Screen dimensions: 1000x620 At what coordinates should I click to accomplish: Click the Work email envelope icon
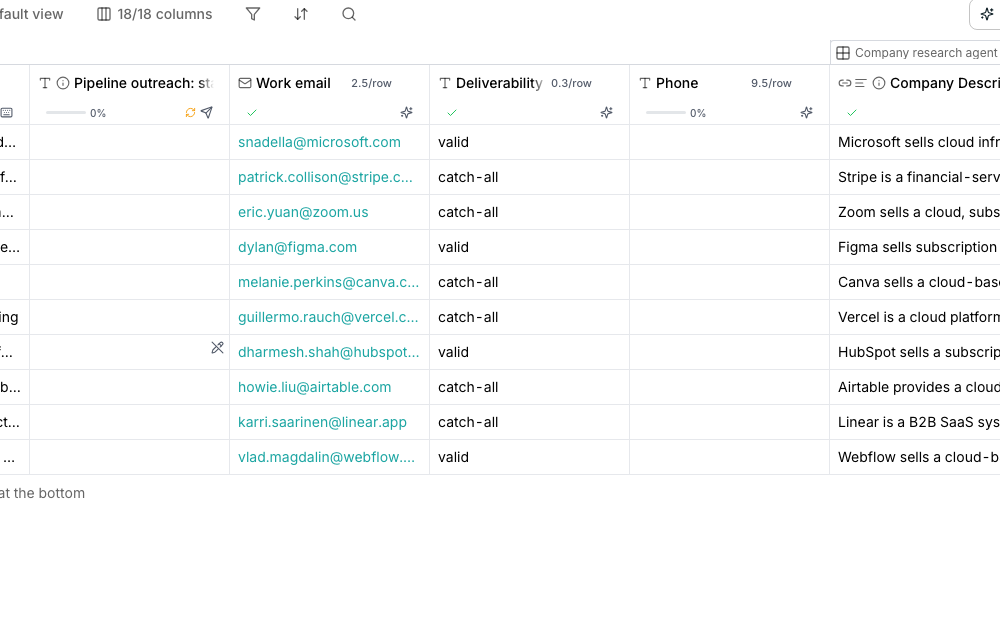245,83
